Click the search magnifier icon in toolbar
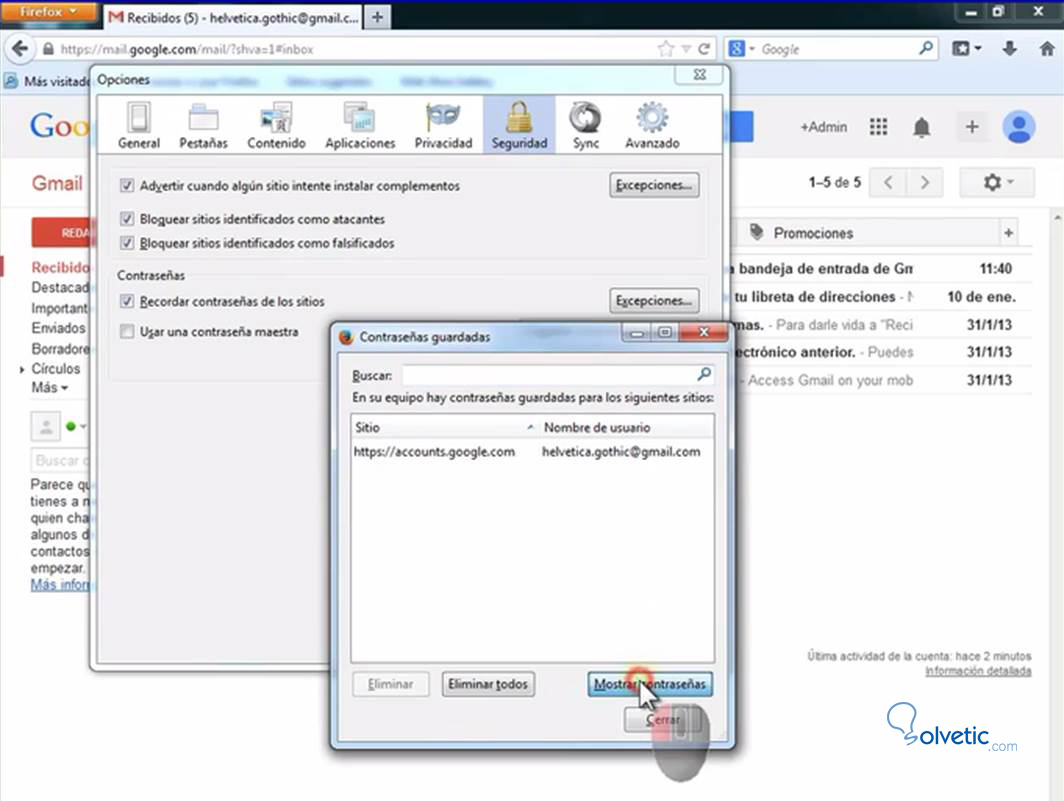 point(926,48)
